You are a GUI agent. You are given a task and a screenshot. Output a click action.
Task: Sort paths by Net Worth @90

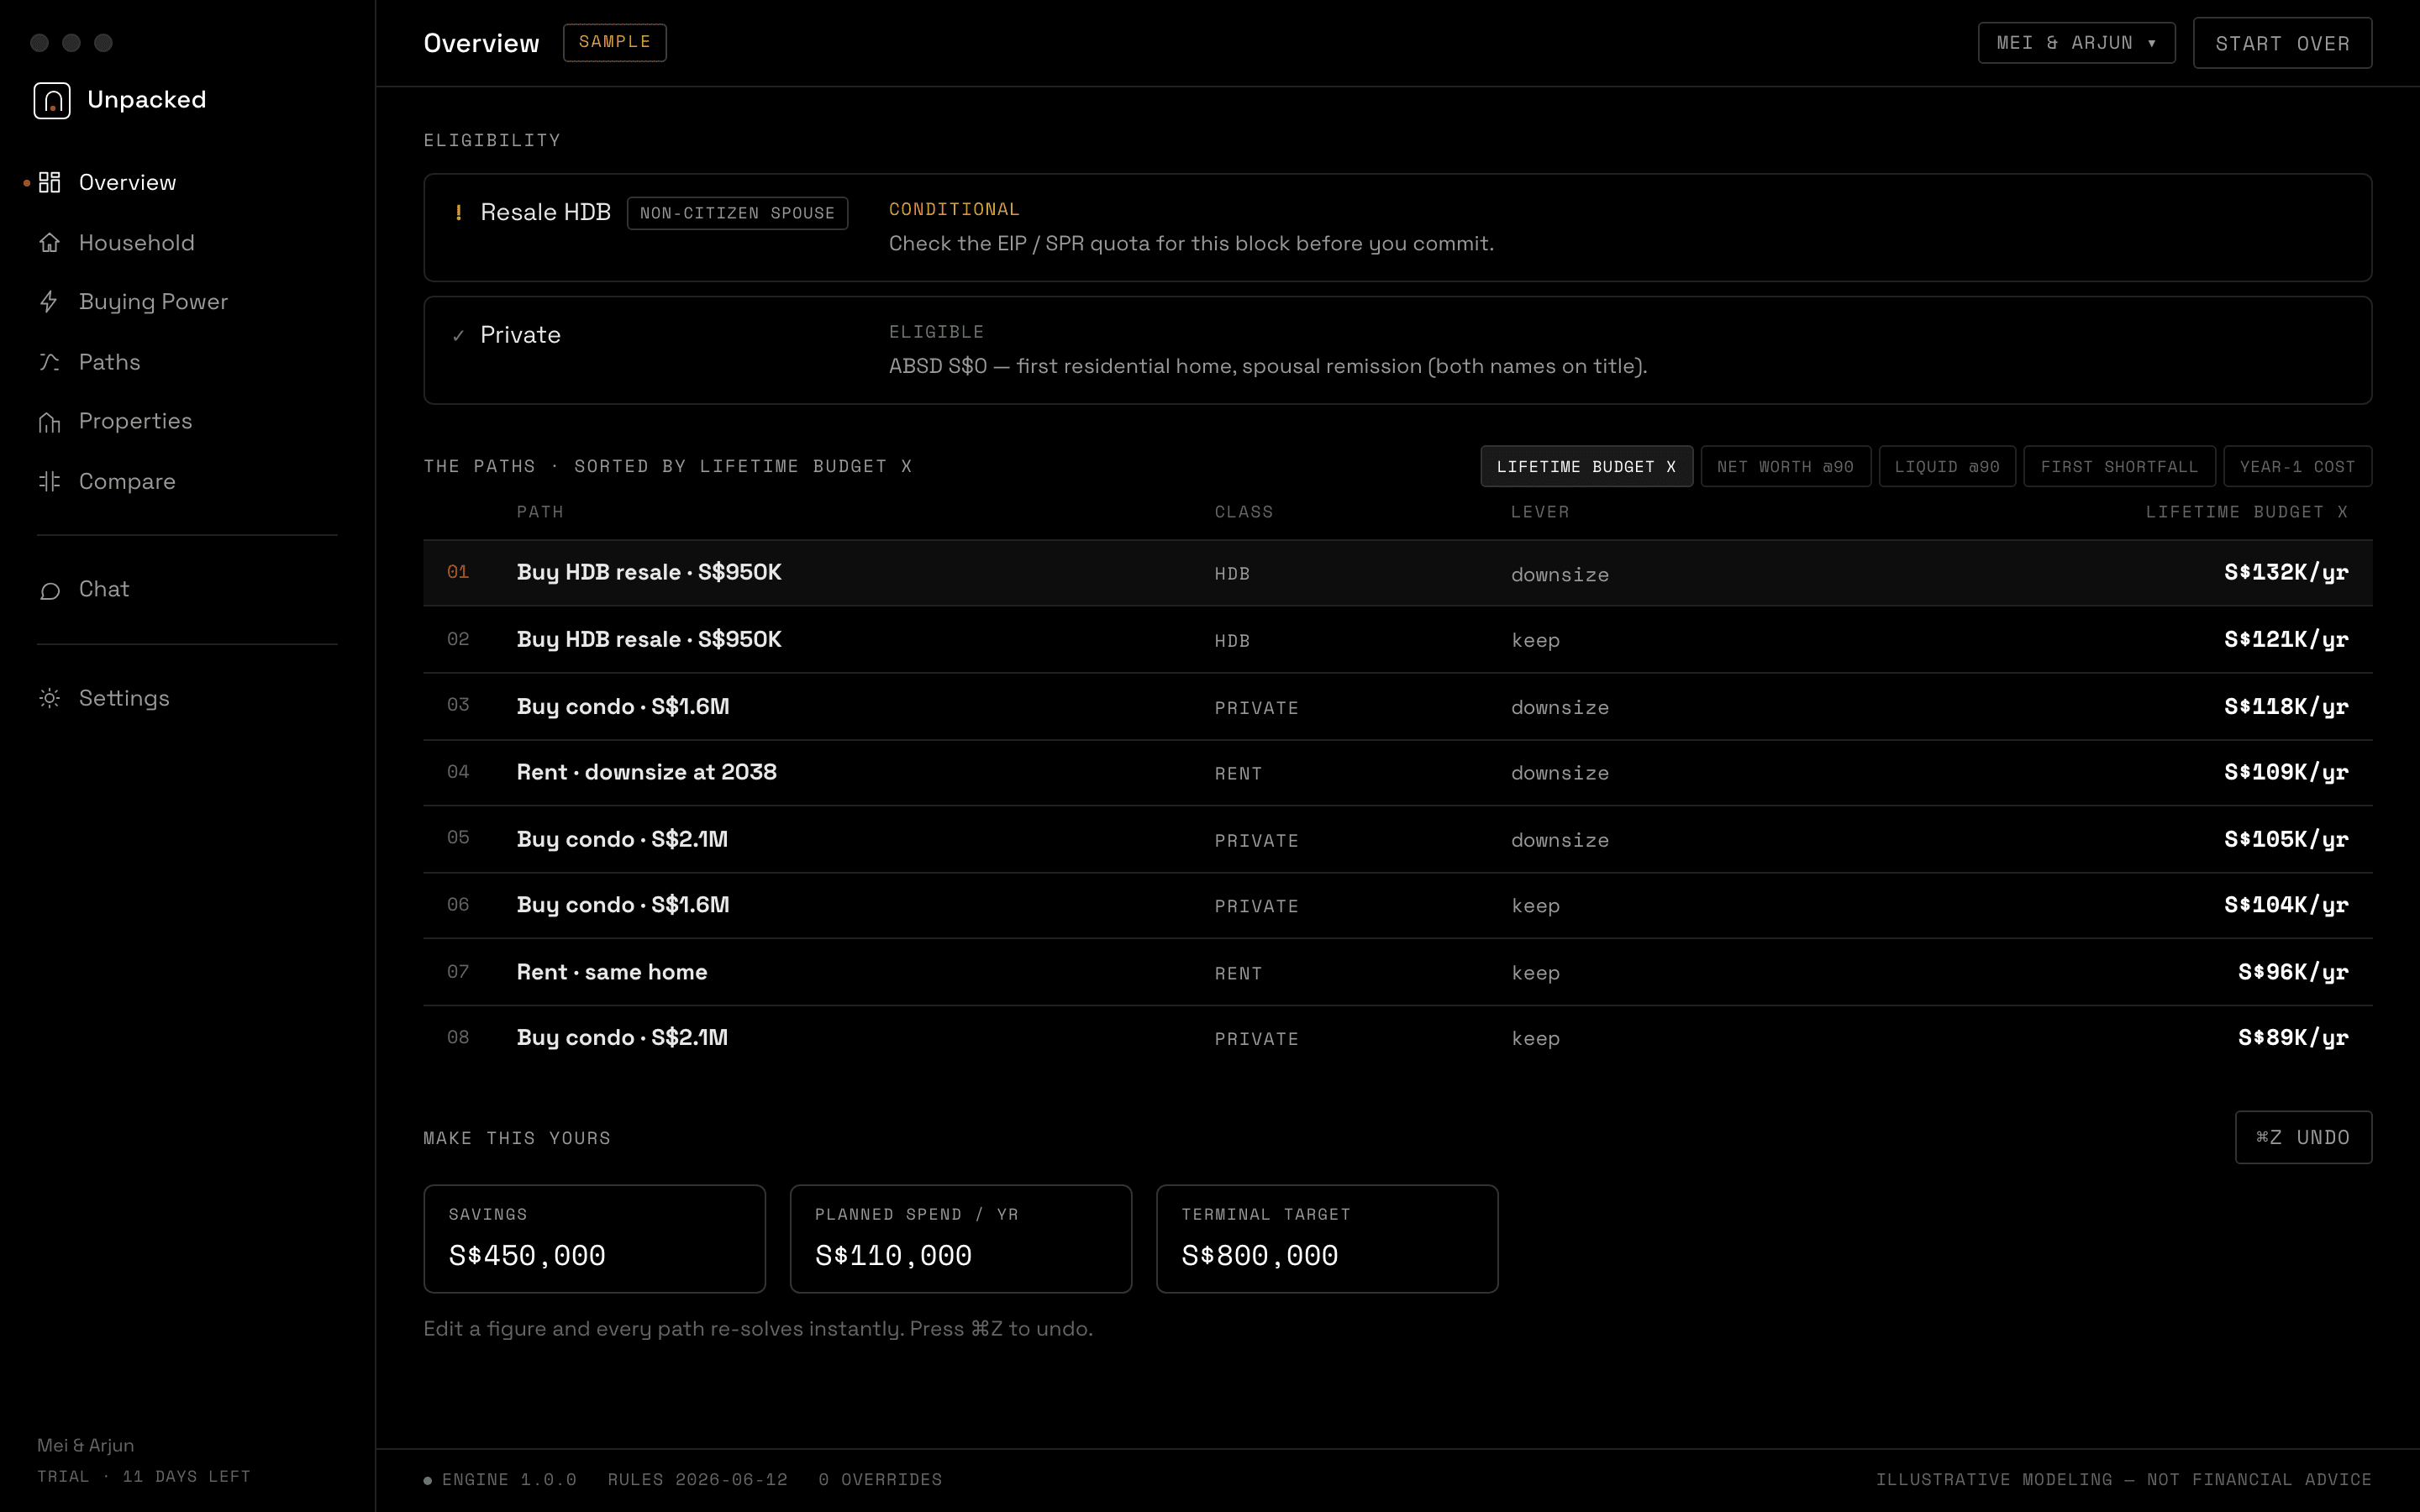coord(1785,466)
